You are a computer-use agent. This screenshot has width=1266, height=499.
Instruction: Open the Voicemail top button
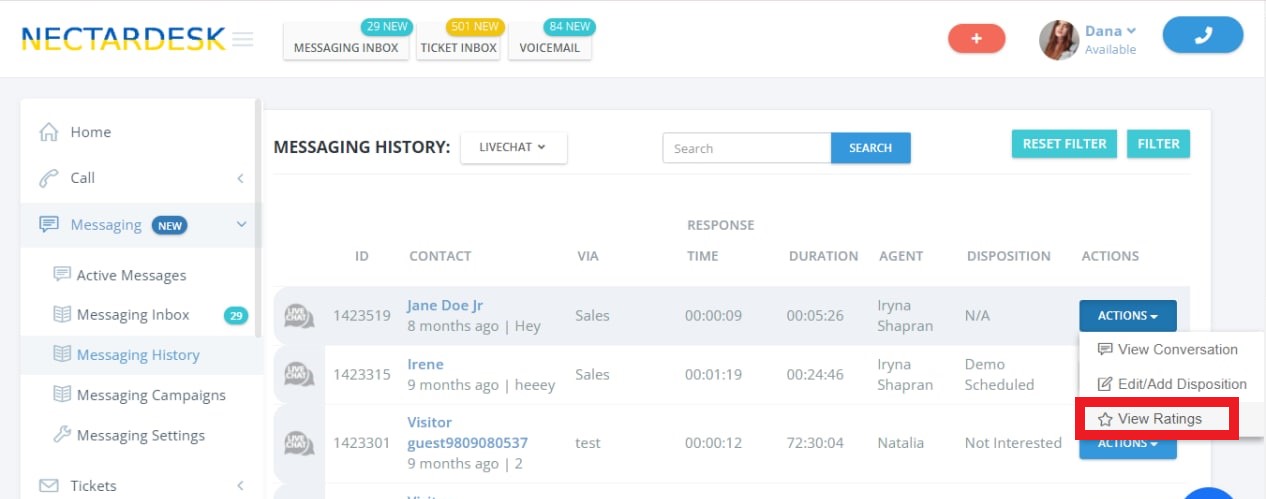coord(550,47)
